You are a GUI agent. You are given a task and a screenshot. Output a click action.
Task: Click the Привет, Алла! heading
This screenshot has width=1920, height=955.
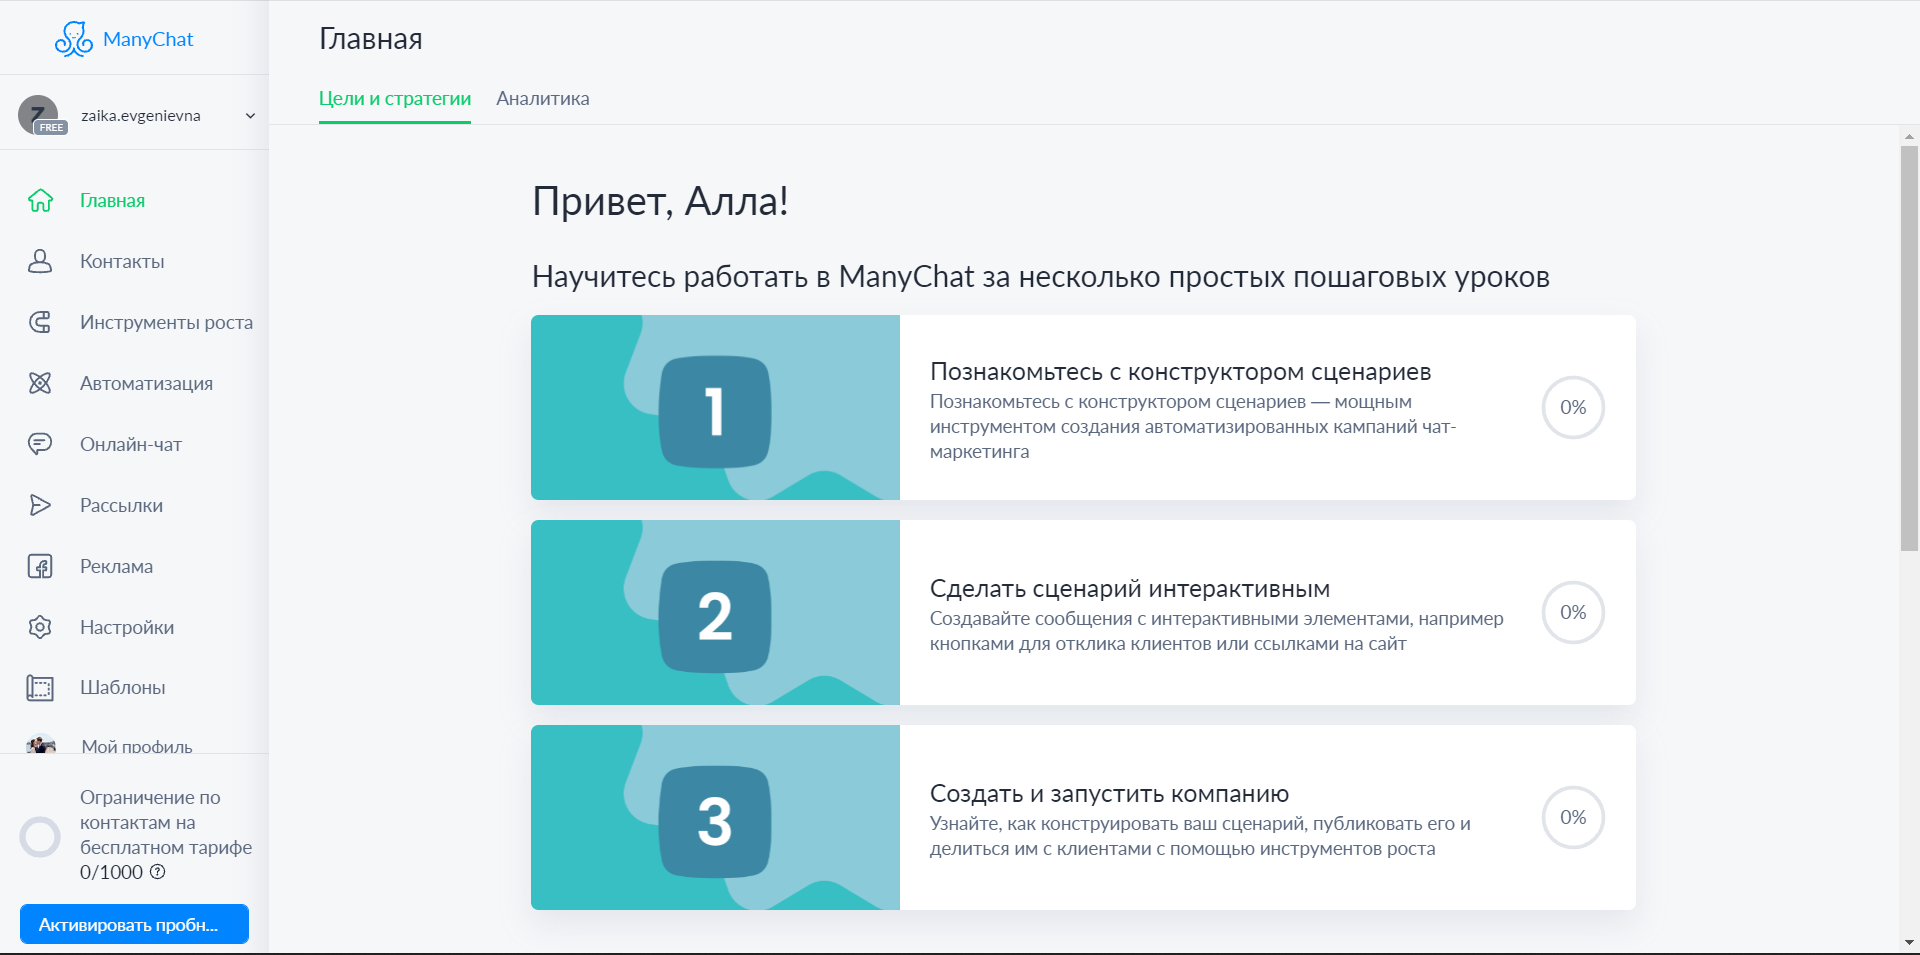660,202
